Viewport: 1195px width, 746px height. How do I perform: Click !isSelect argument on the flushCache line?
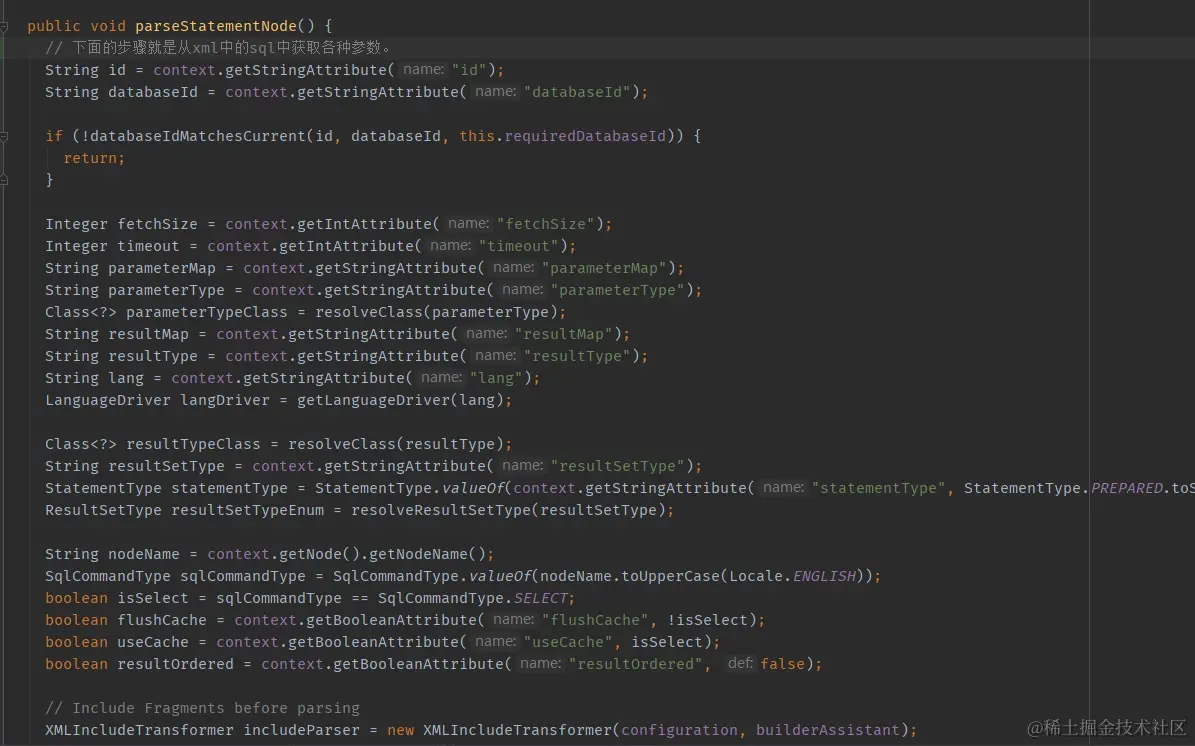[x=706, y=620]
